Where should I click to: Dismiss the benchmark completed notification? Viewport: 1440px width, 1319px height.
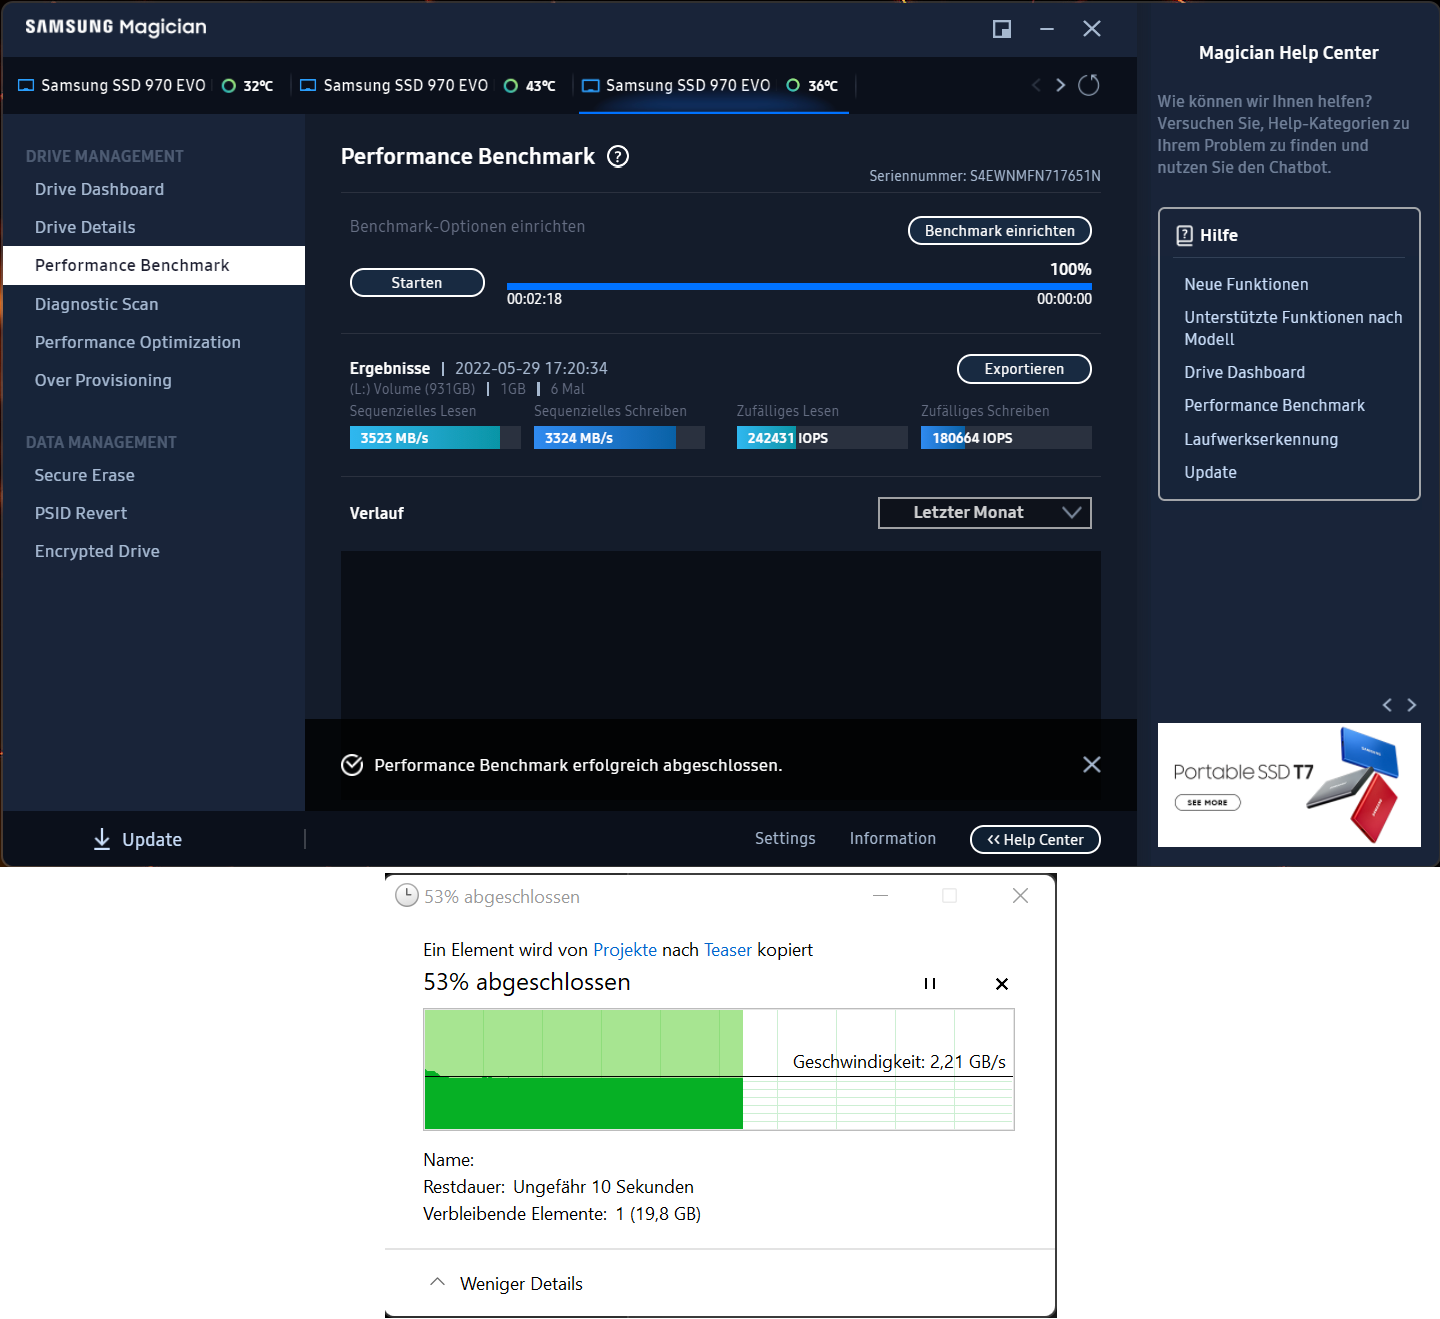coord(1092,764)
